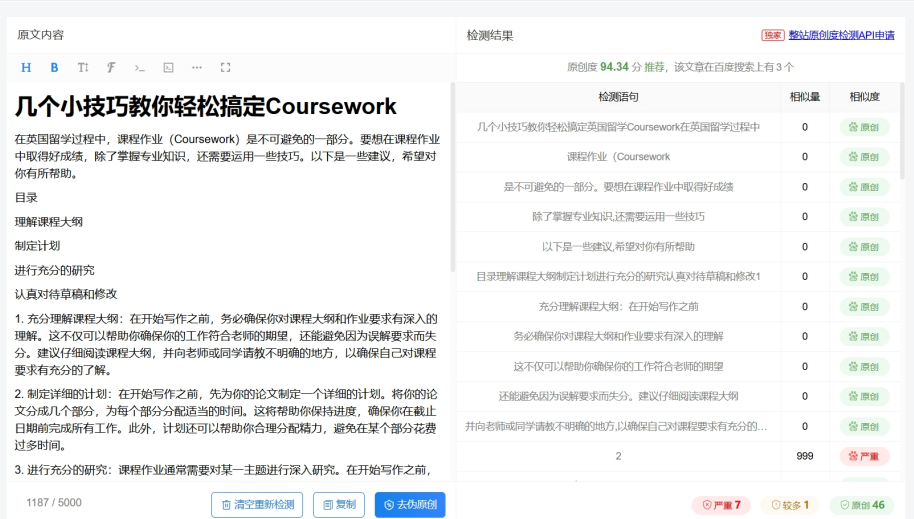Click 原创 tag in 这不仅可以帮助你 row
The height and width of the screenshot is (519, 914).
pos(864,367)
